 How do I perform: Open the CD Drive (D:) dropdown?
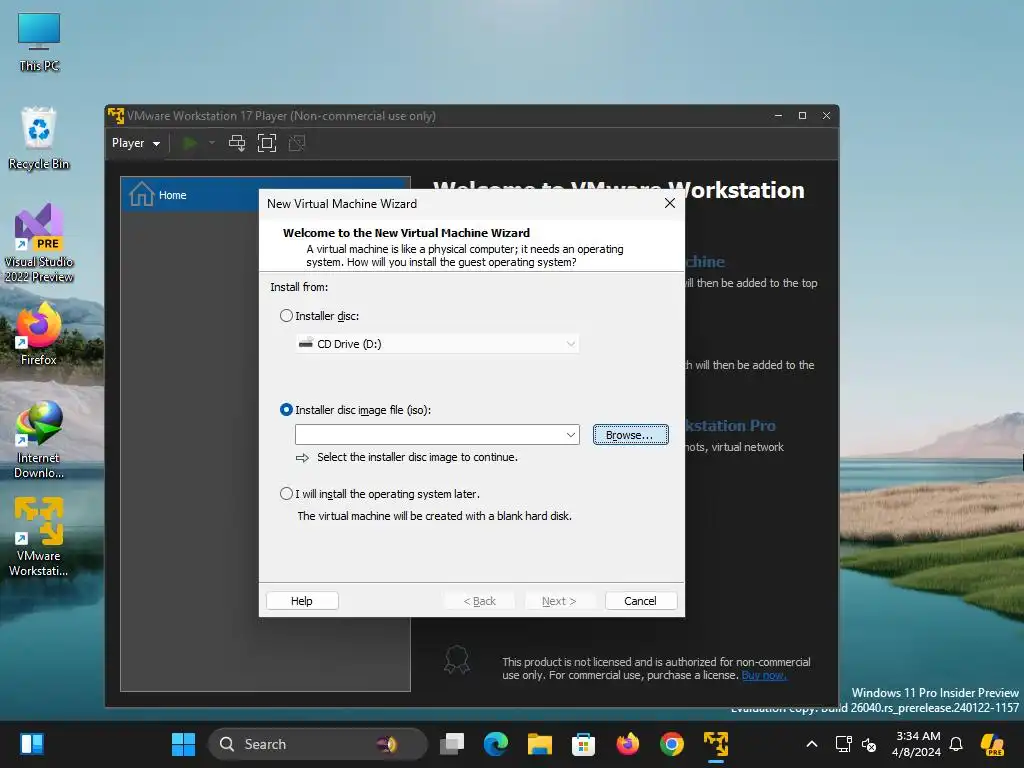click(437, 344)
